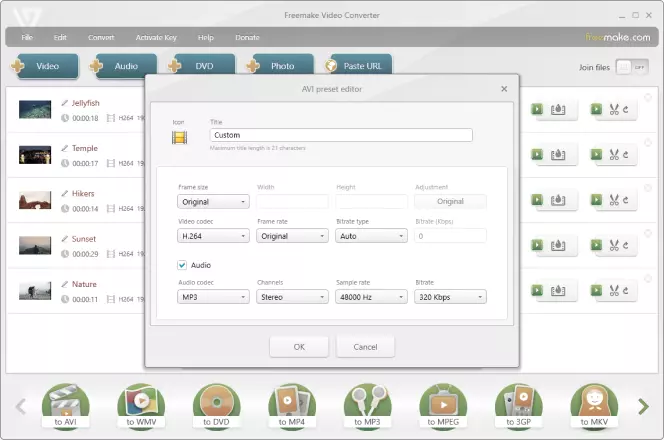Click the audio settings icon in Nature row
This screenshot has height=440, width=664.
[x=558, y=291]
